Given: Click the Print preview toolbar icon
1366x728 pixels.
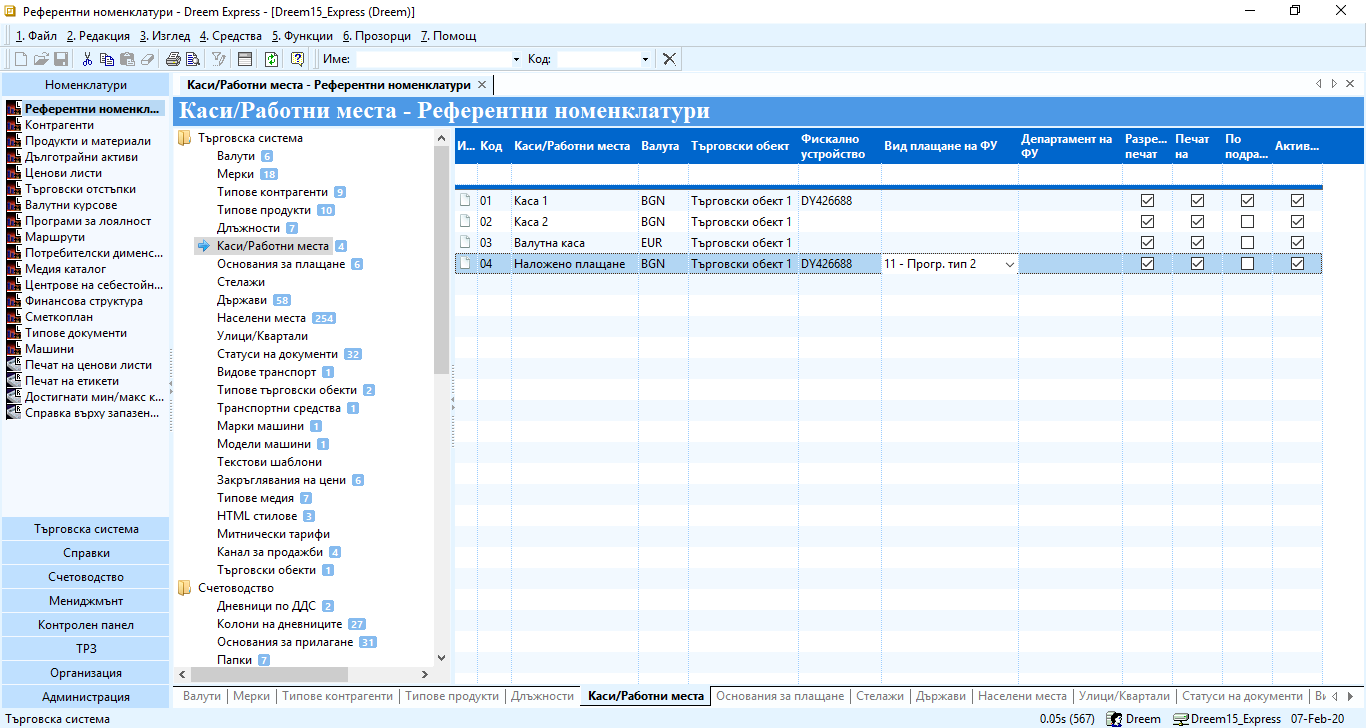Looking at the screenshot, I should [x=192, y=59].
